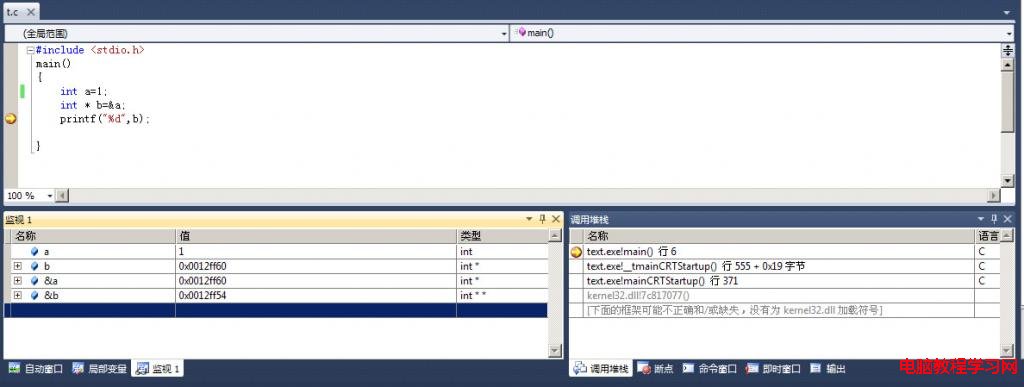Switch to the 局部变量 tab

point(99,369)
